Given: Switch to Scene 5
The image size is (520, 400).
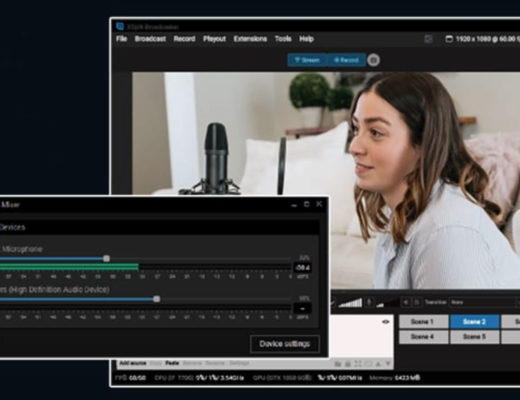Looking at the screenshot, I should coord(474,337).
